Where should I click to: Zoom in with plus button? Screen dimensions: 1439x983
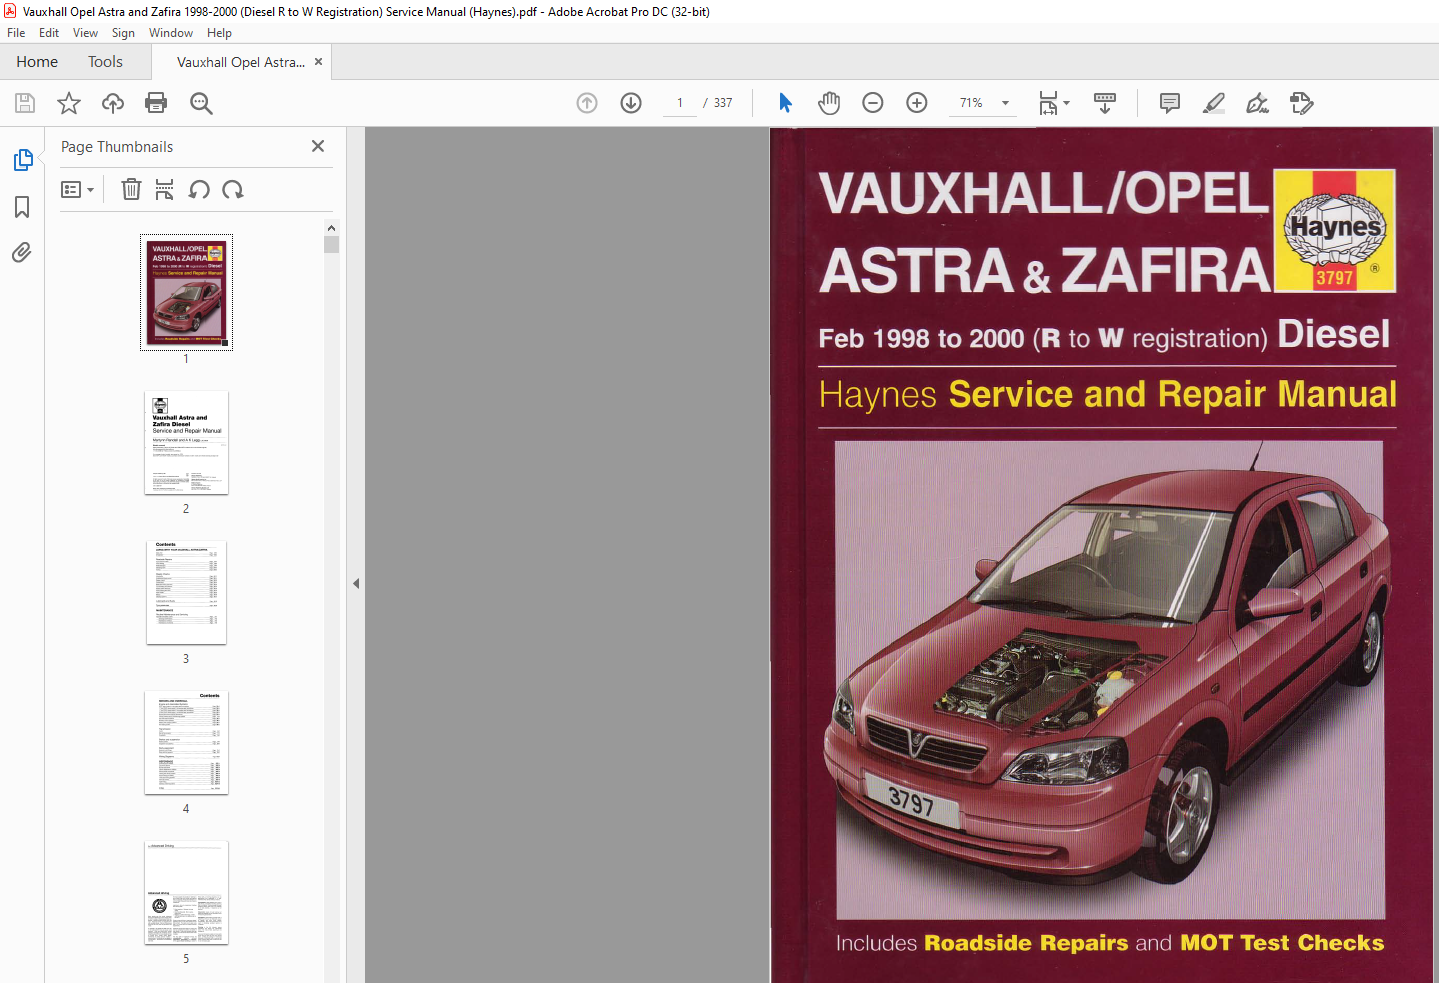coord(917,103)
